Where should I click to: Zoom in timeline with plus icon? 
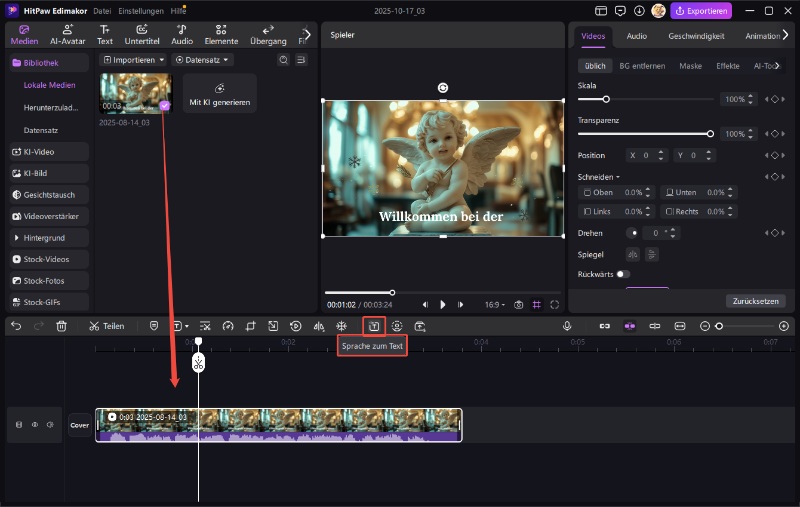pyautogui.click(x=784, y=326)
